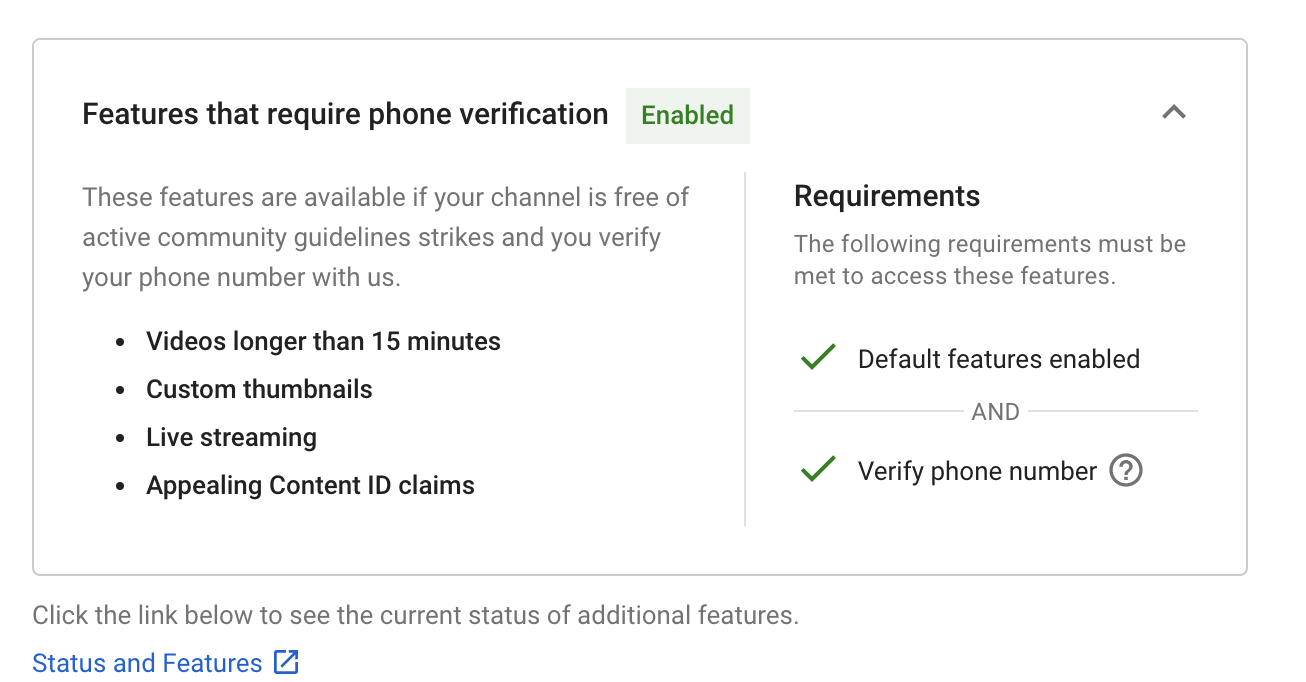Click the green checkmark beside Verify phone number
The width and height of the screenshot is (1306, 682).
(x=818, y=469)
